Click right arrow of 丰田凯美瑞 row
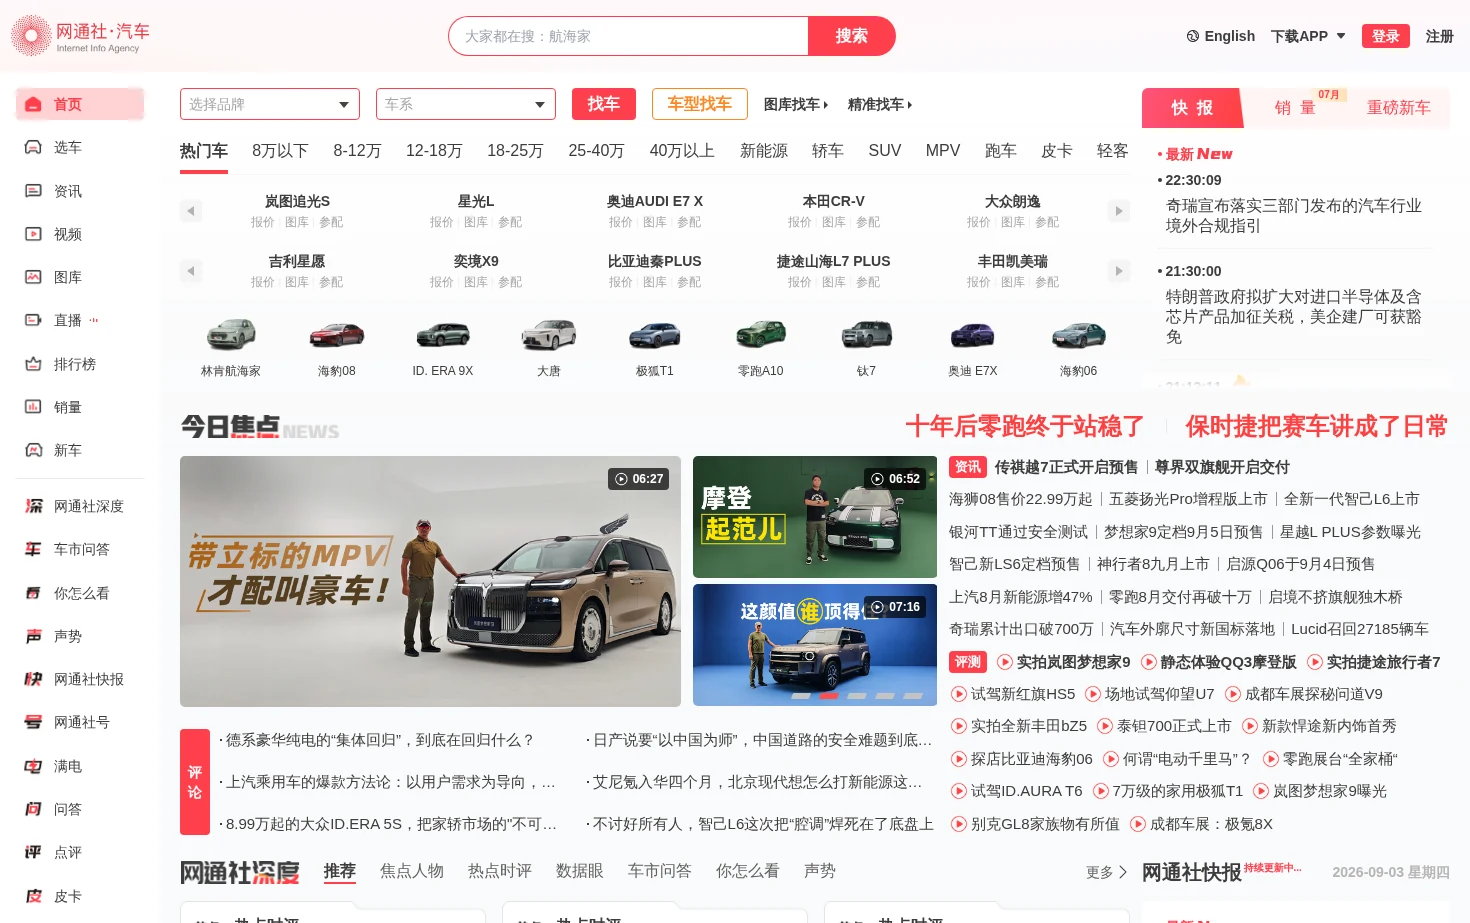 (x=1119, y=271)
